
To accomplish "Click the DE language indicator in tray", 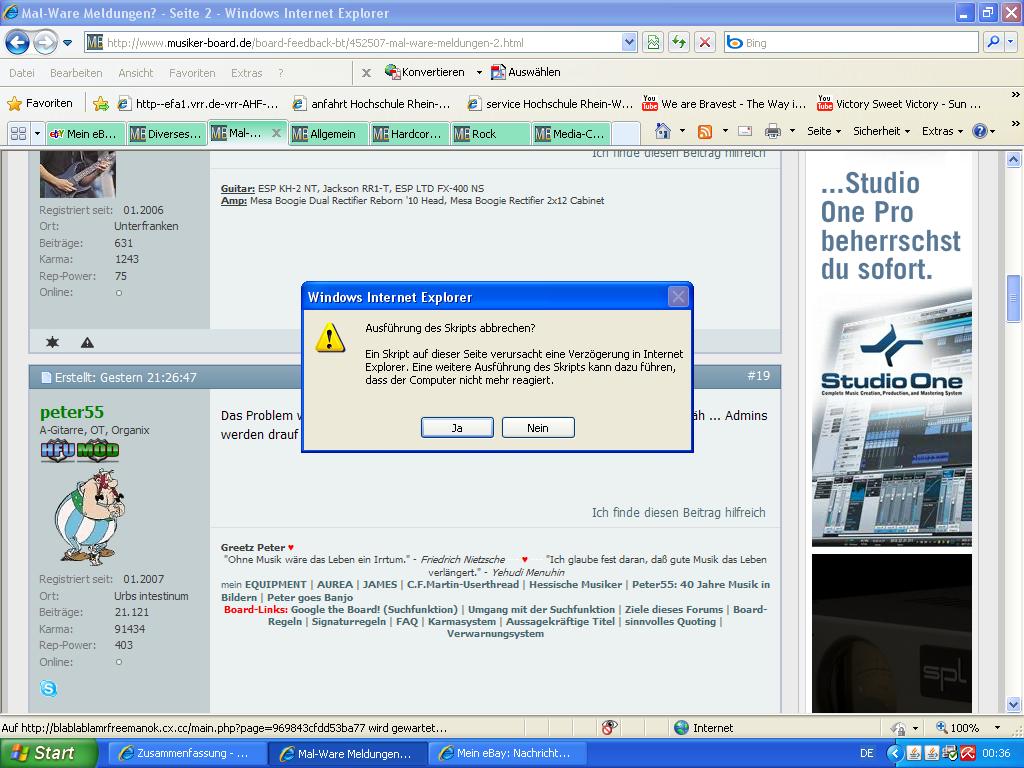I will pos(866,753).
